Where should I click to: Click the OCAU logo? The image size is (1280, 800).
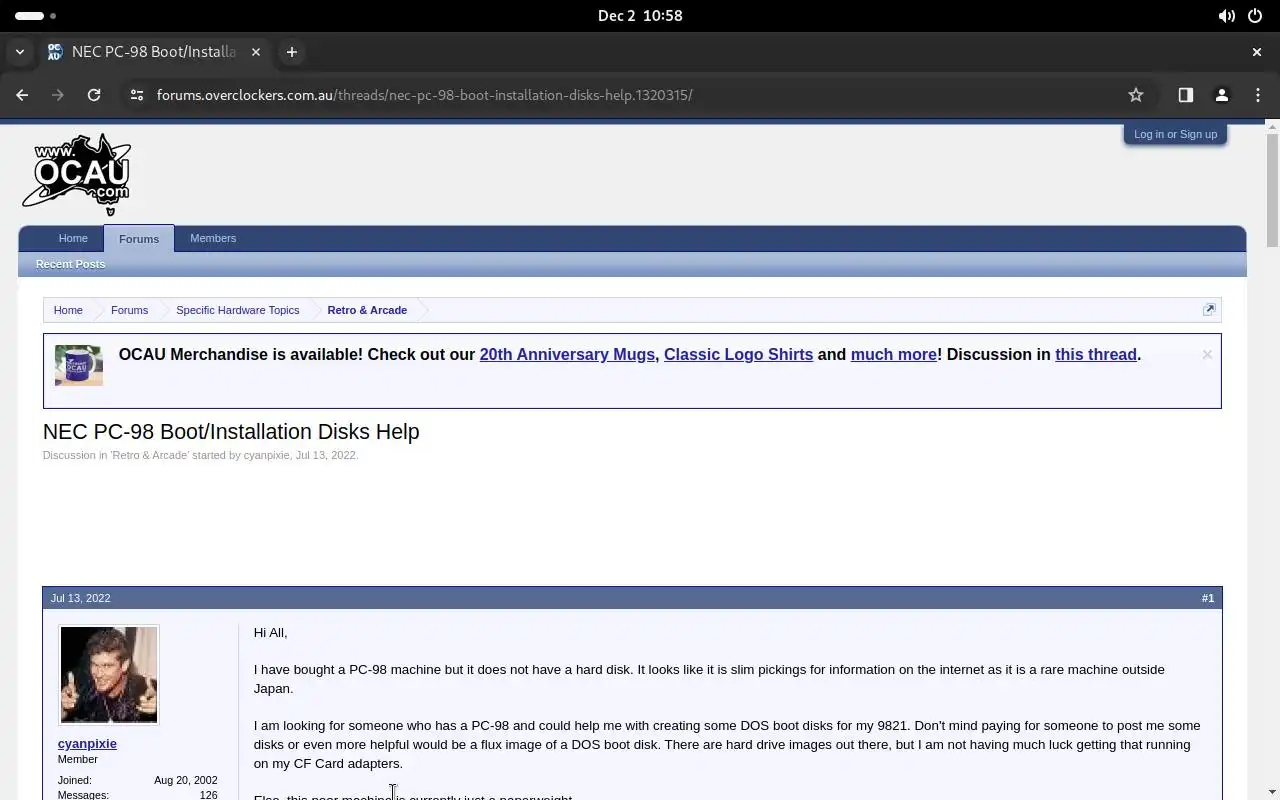coord(77,175)
